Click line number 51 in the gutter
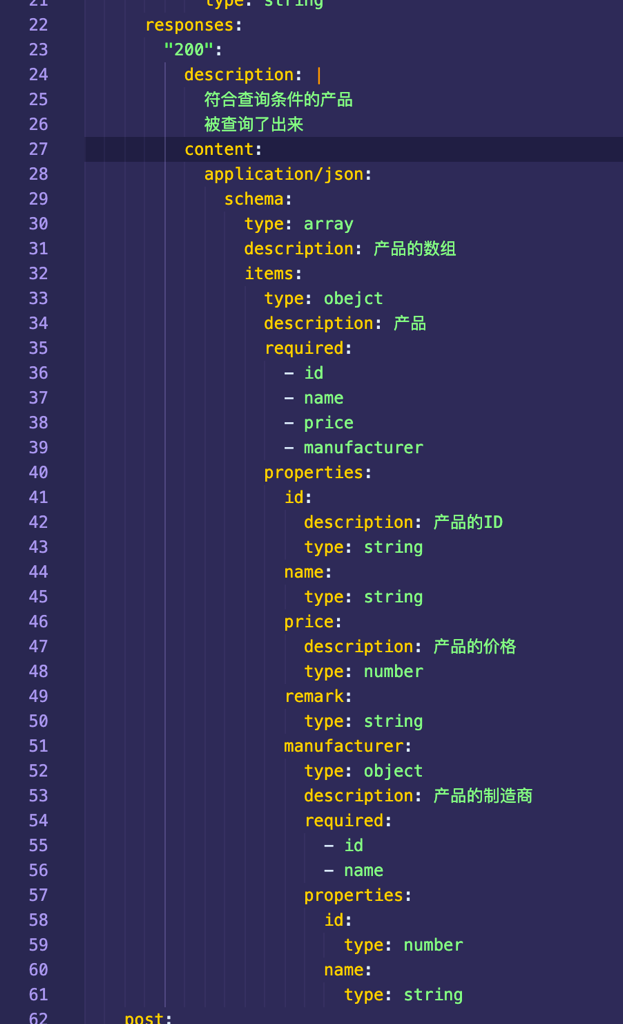Screen dimensions: 623x1024 [38, 746]
